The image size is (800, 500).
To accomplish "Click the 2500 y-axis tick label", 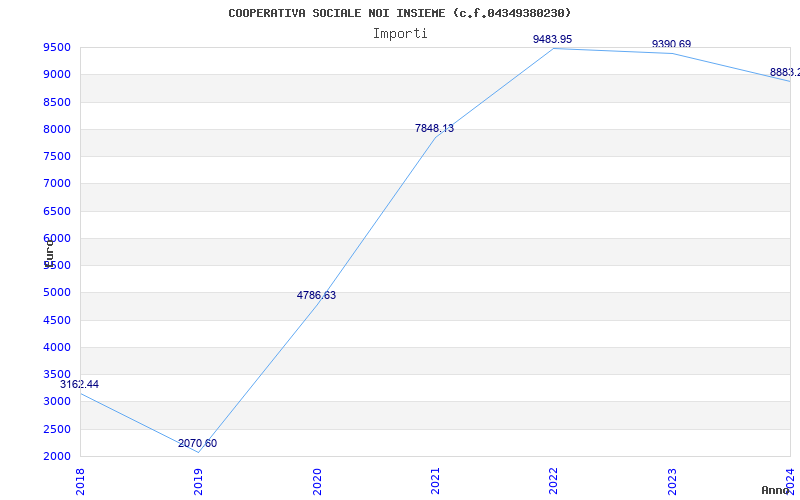I will (57, 430).
